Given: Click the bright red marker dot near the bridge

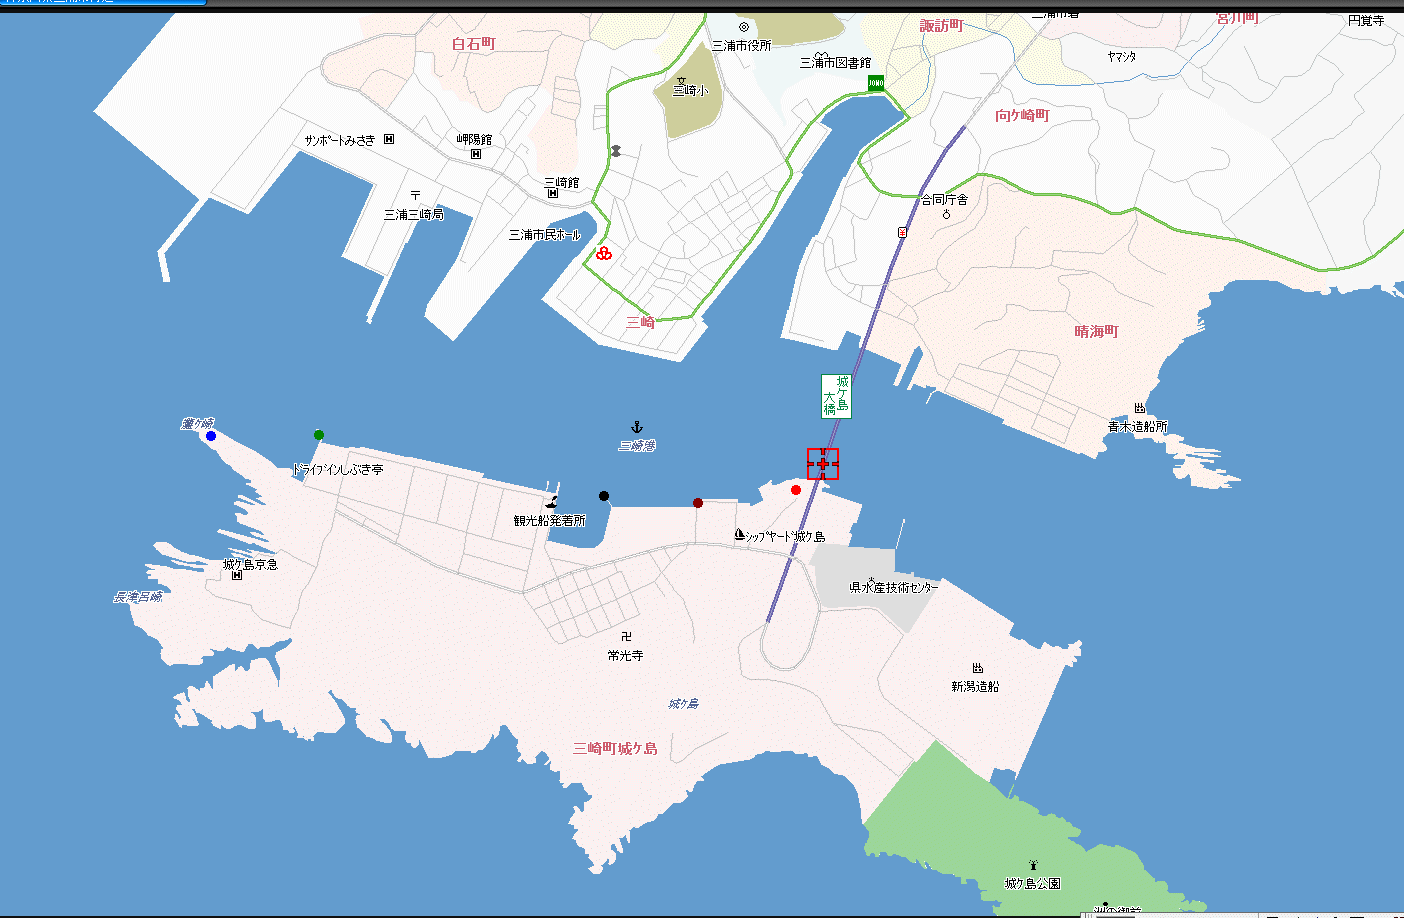Looking at the screenshot, I should coord(796,490).
